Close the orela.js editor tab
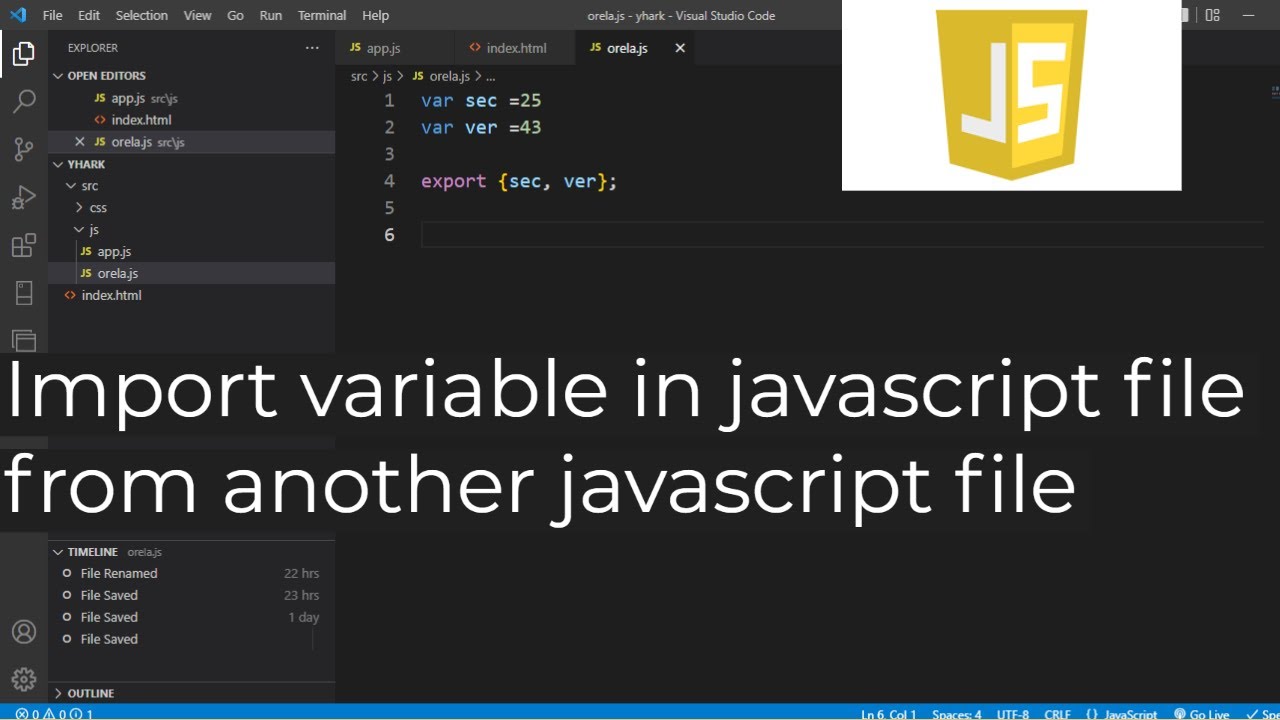This screenshot has width=1280, height=720. point(680,48)
